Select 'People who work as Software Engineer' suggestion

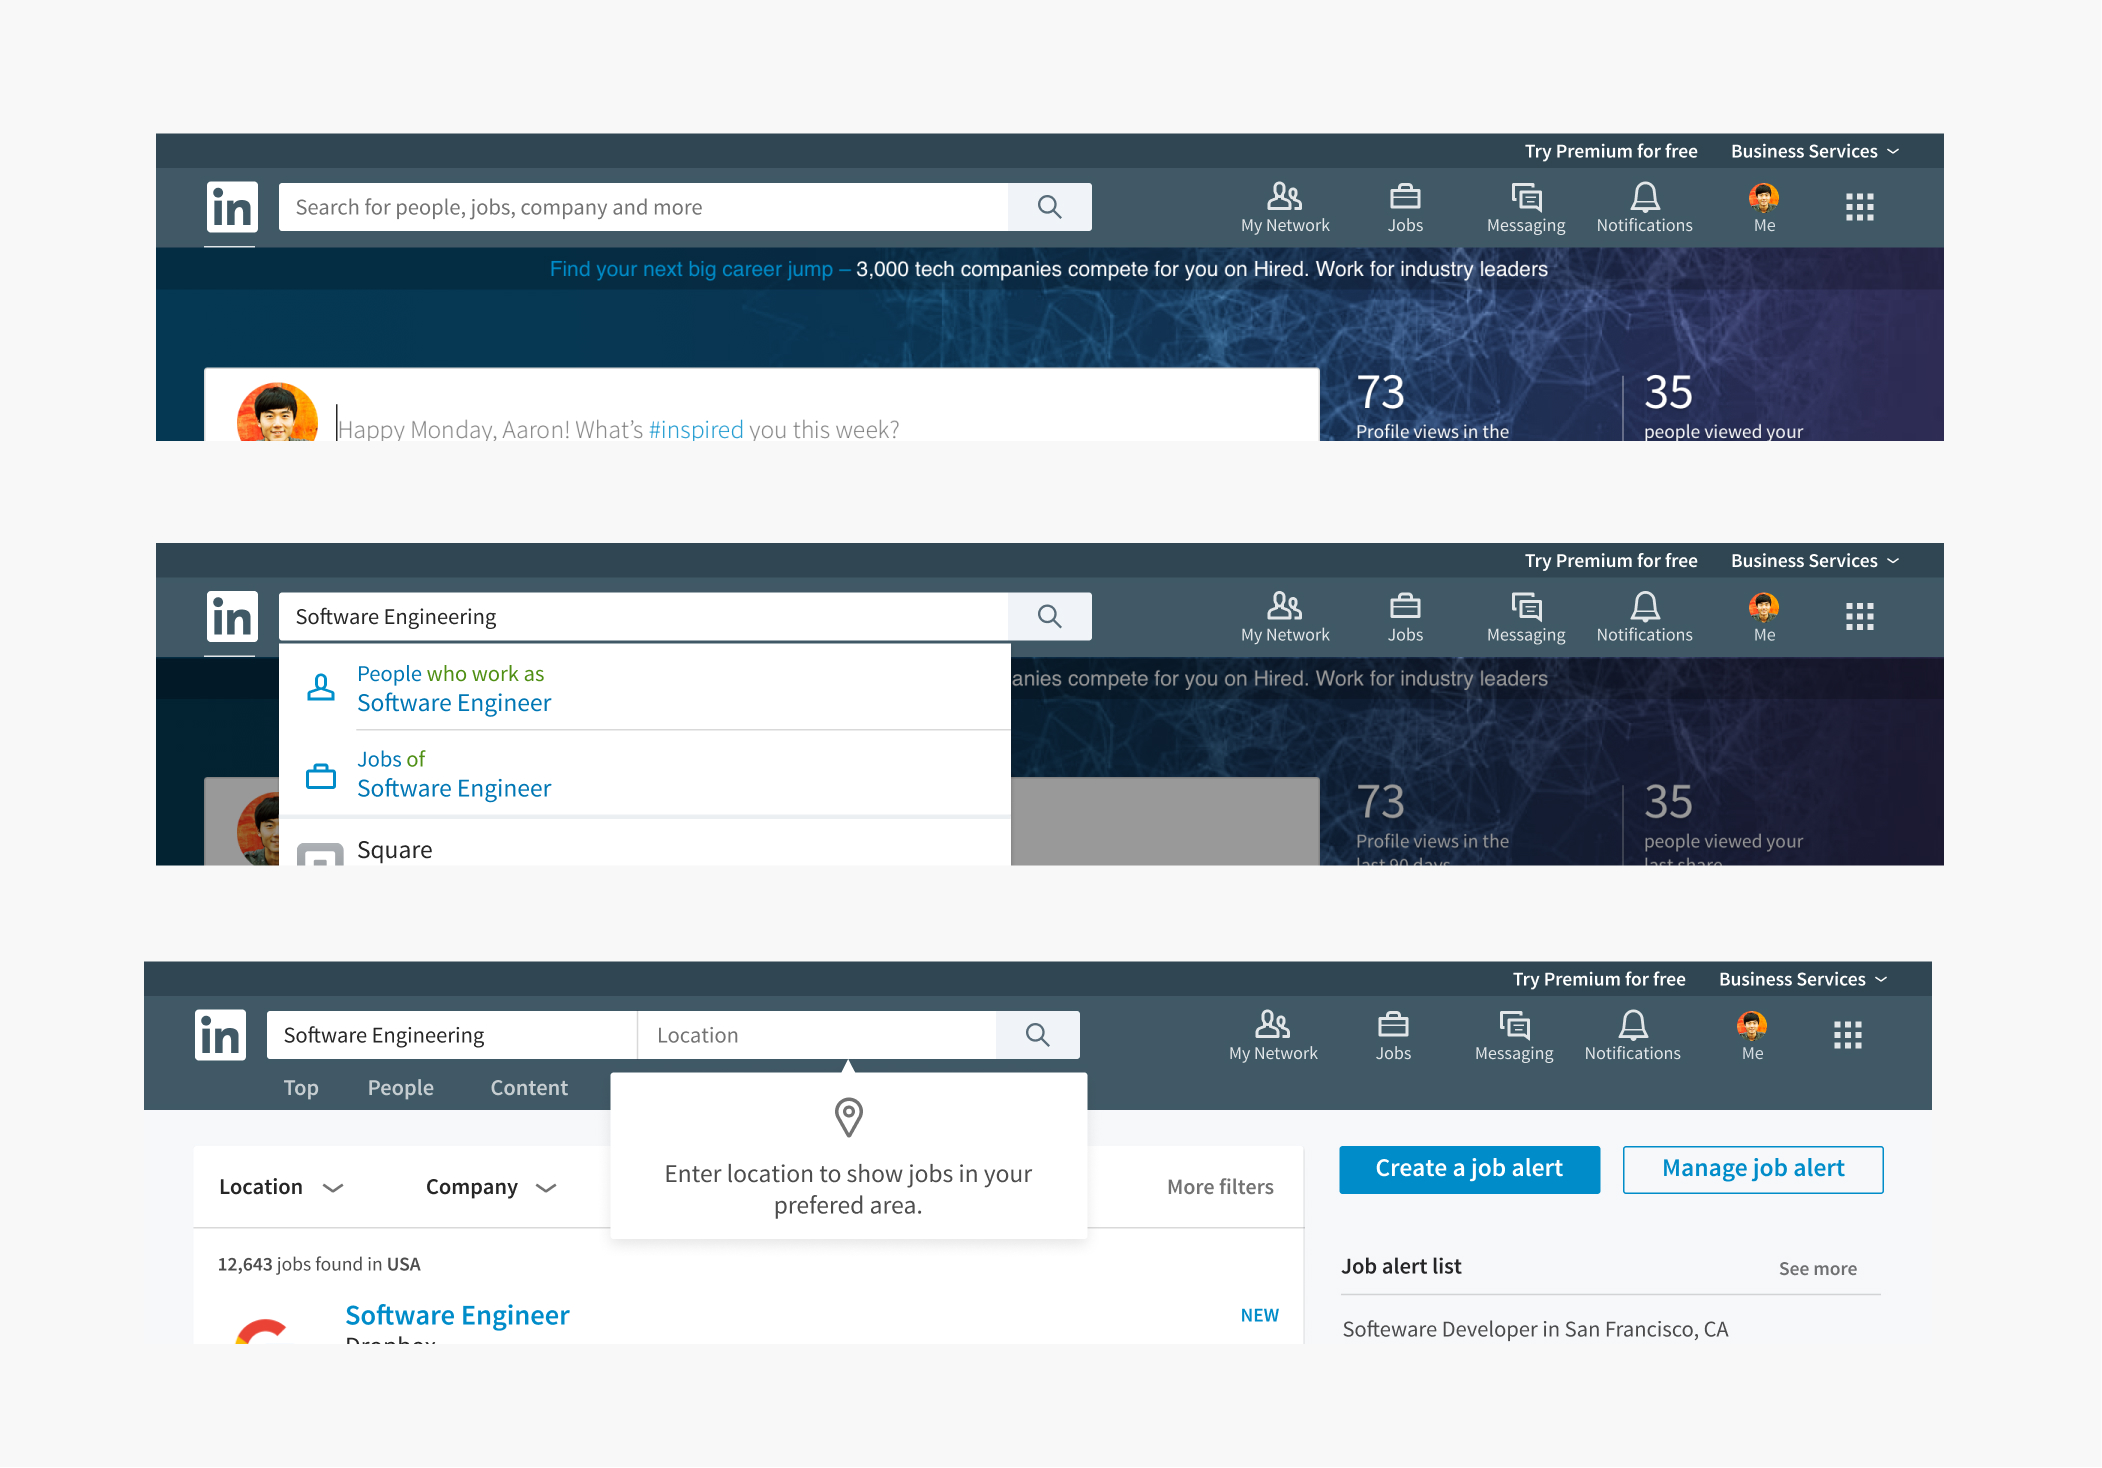tap(454, 688)
